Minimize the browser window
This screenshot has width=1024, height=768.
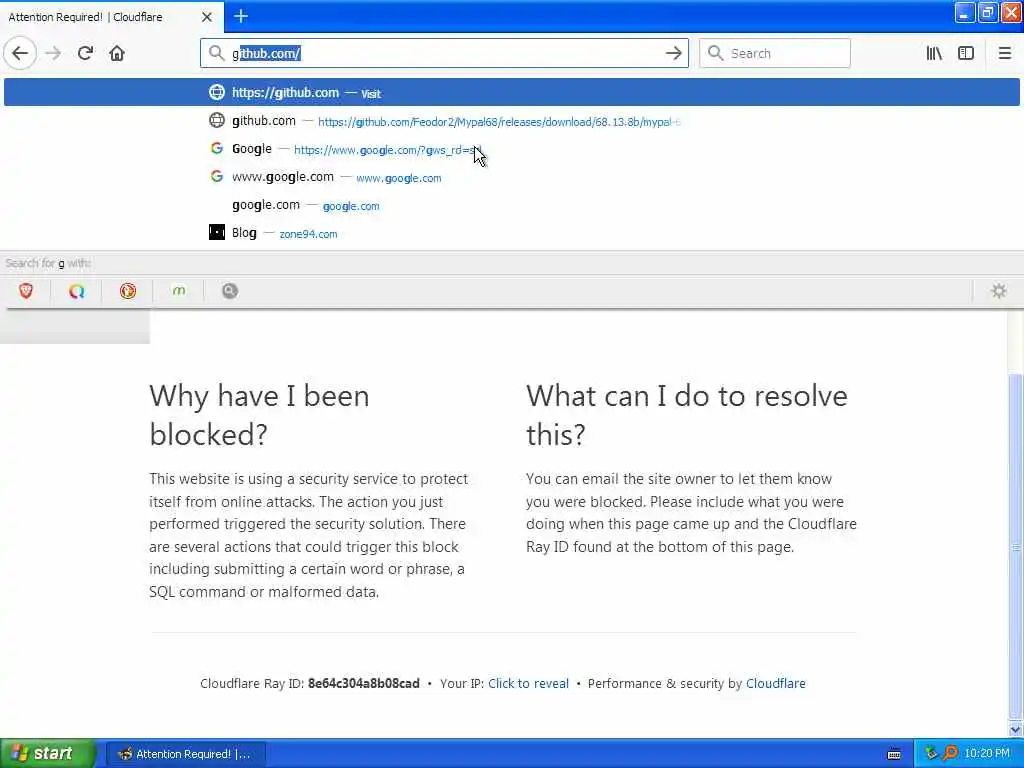pyautogui.click(x=965, y=12)
